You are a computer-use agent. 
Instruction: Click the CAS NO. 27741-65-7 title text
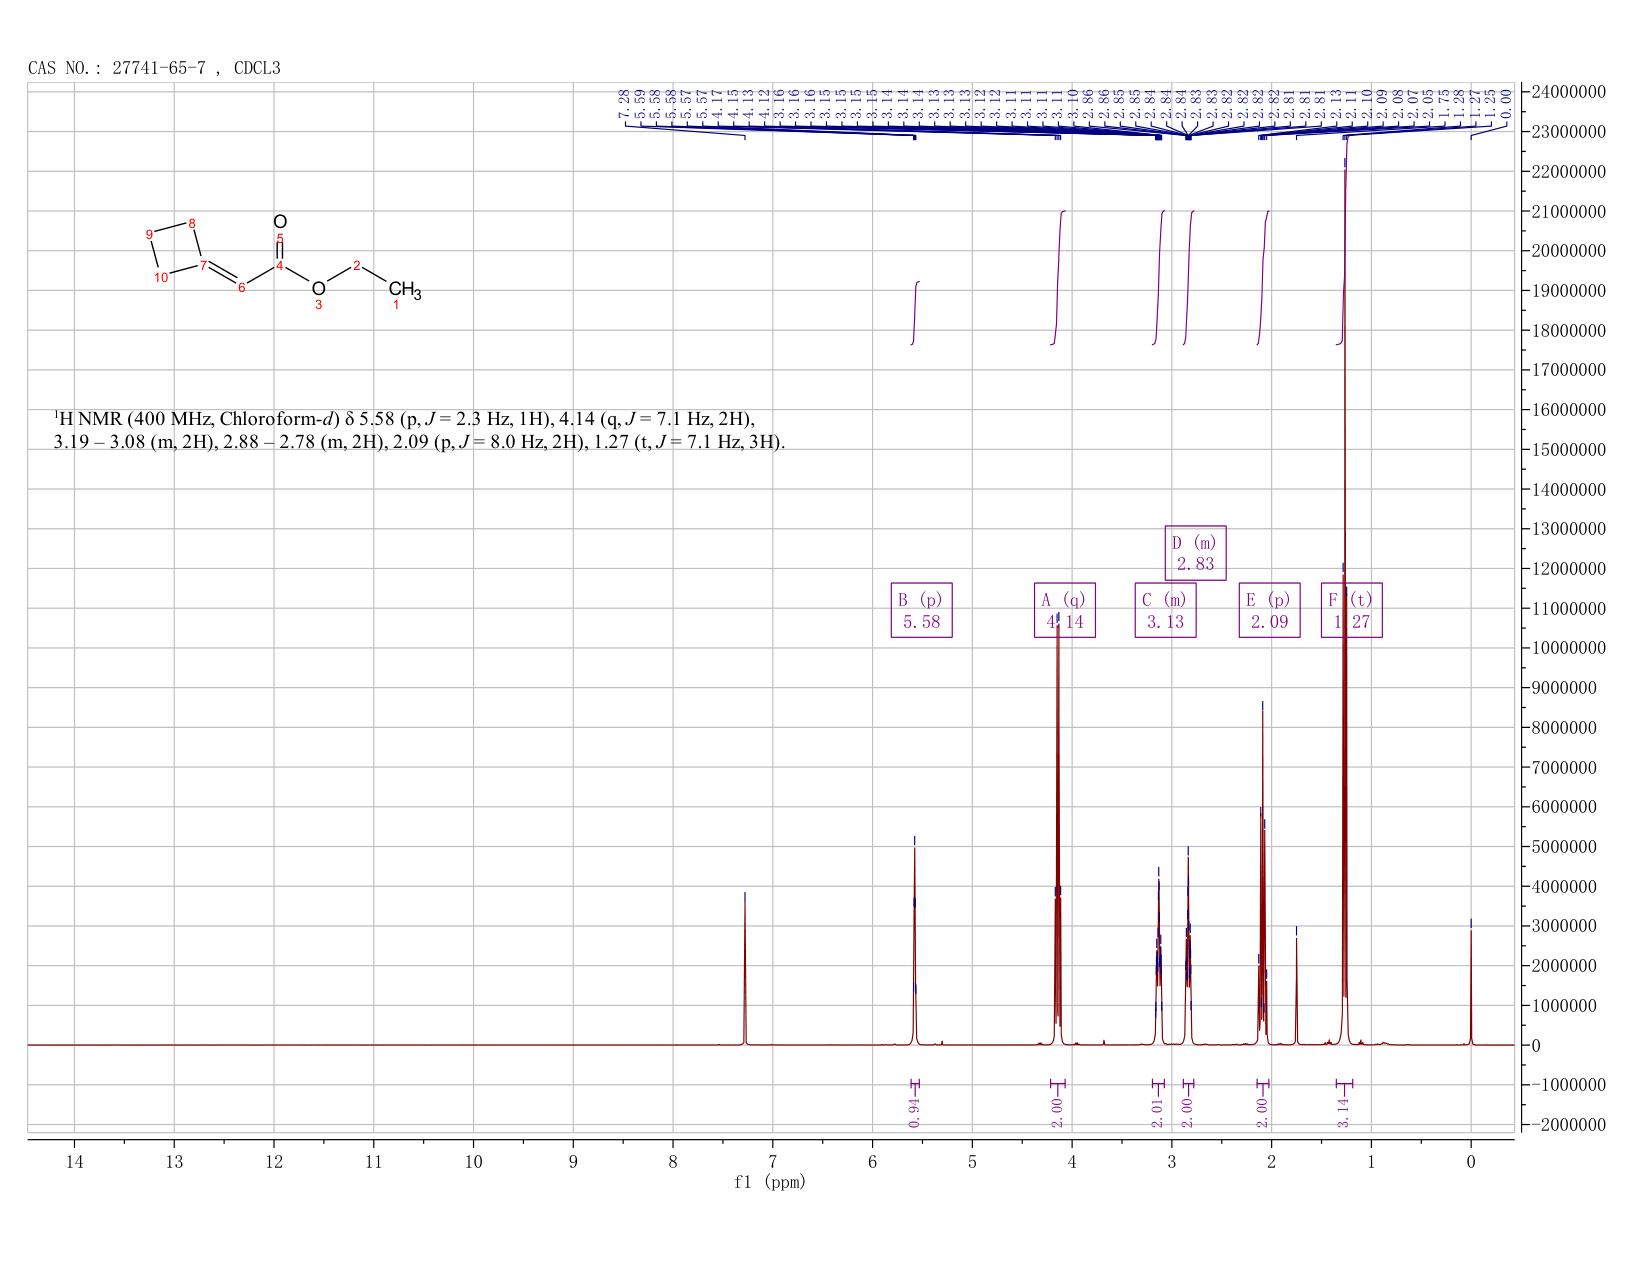pos(154,68)
